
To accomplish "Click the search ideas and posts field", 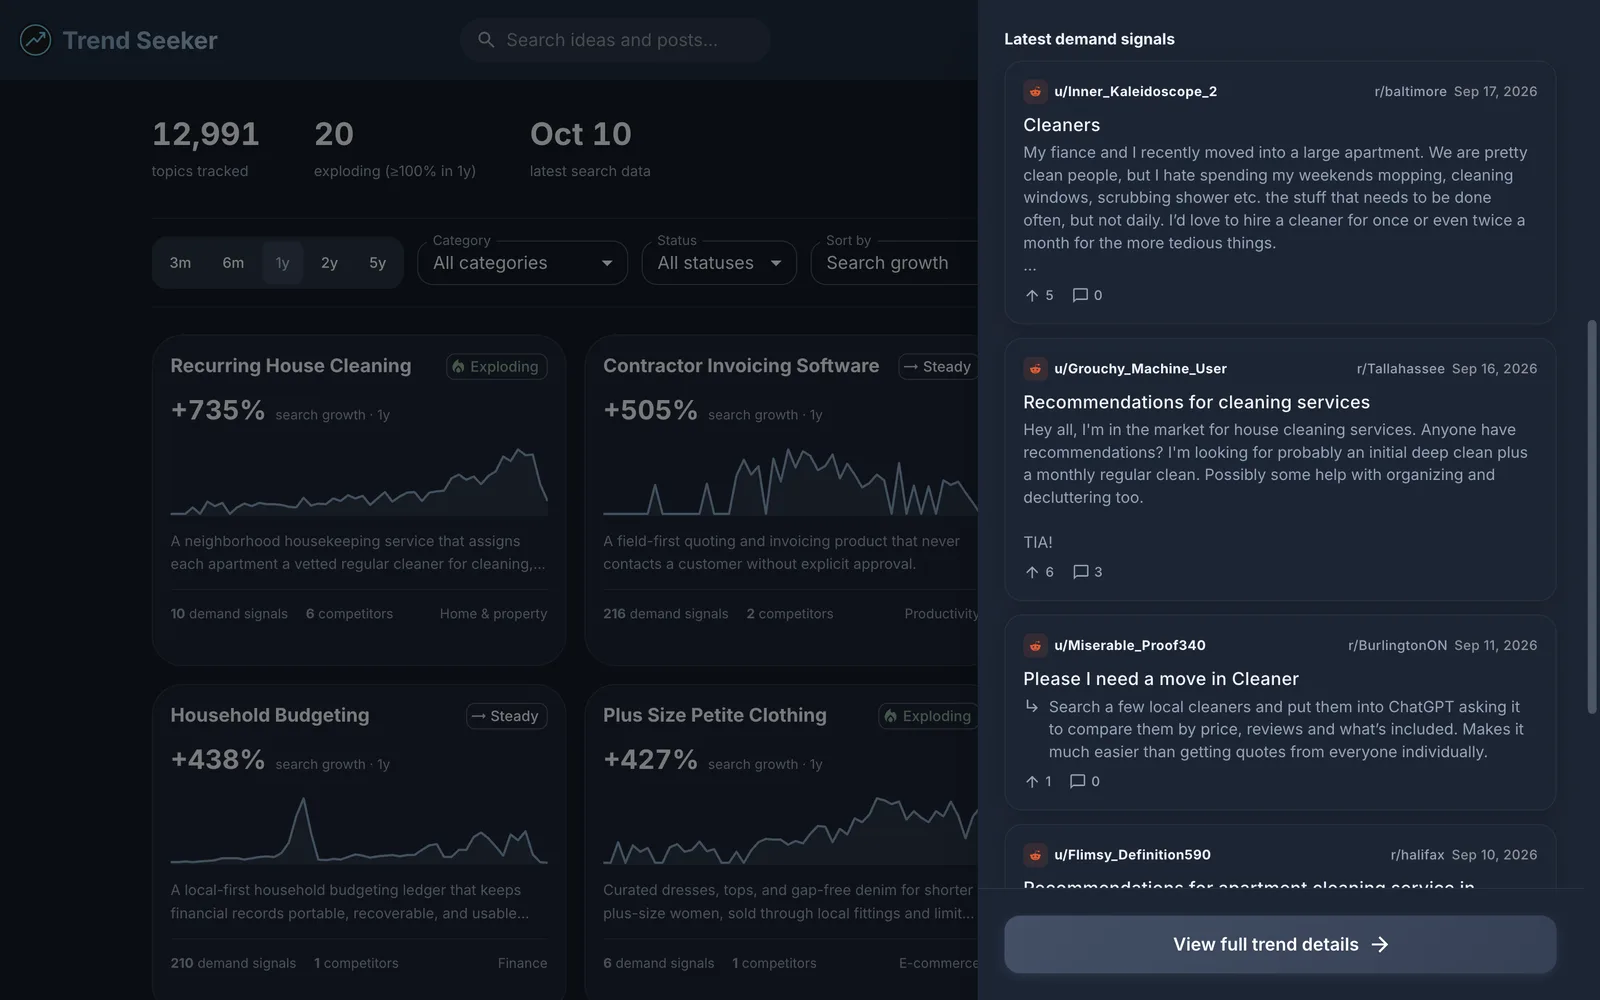I will coord(615,40).
